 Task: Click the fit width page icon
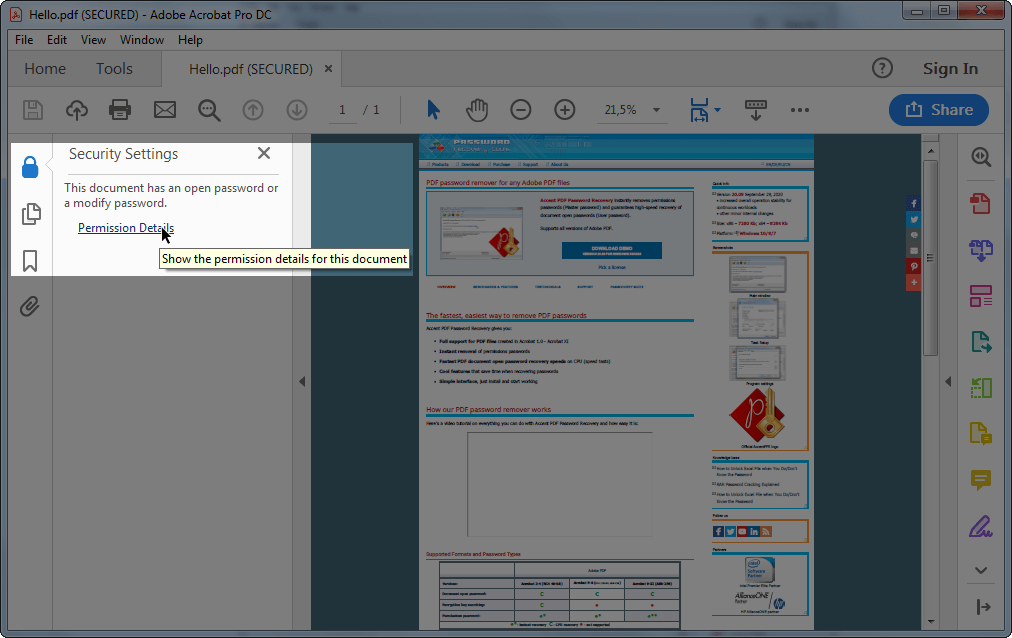click(x=699, y=110)
